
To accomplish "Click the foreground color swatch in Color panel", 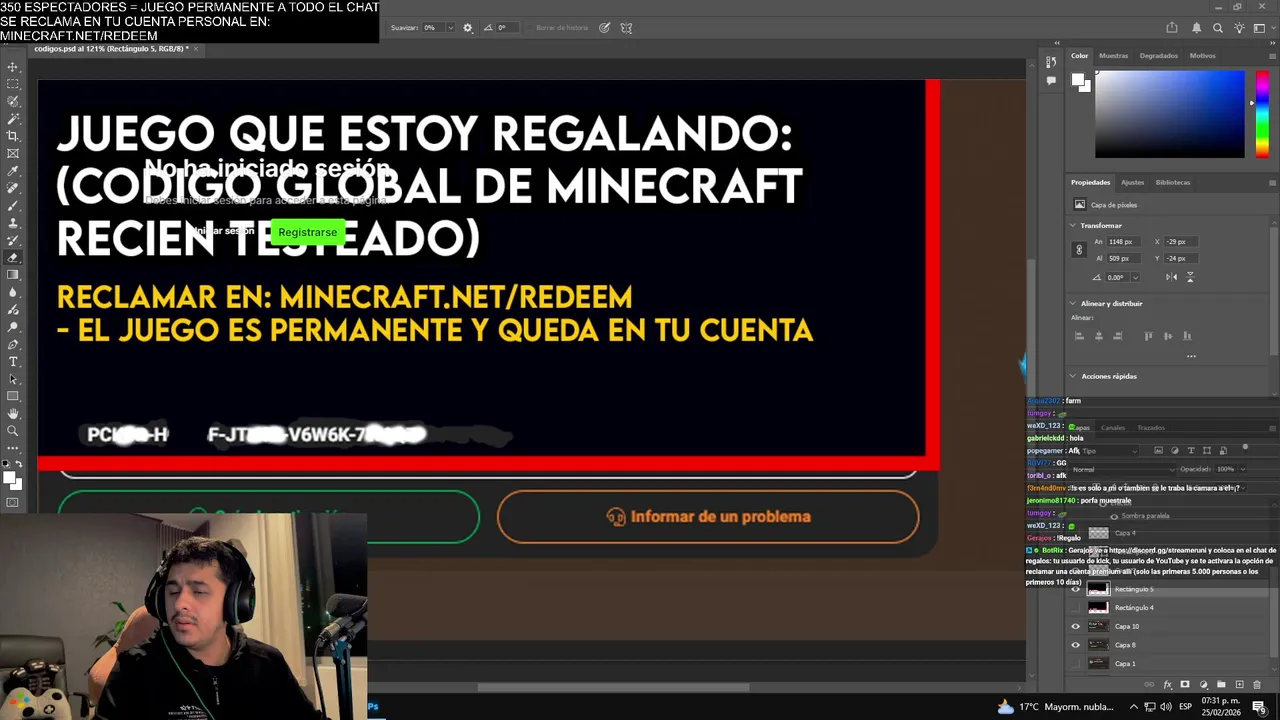I will click(x=1078, y=80).
